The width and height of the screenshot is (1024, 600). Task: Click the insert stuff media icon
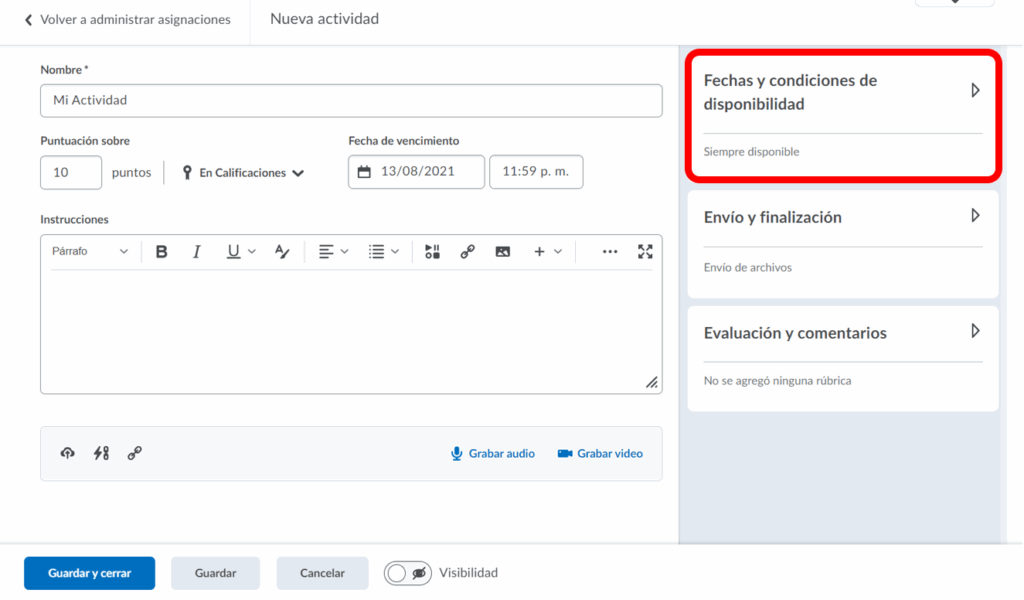click(x=432, y=252)
